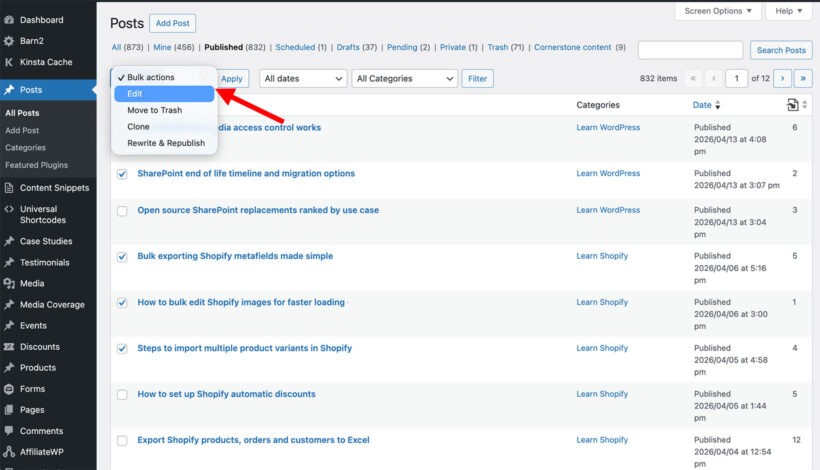Click the Products pin icon
The height and width of the screenshot is (470, 820).
tap(9, 368)
